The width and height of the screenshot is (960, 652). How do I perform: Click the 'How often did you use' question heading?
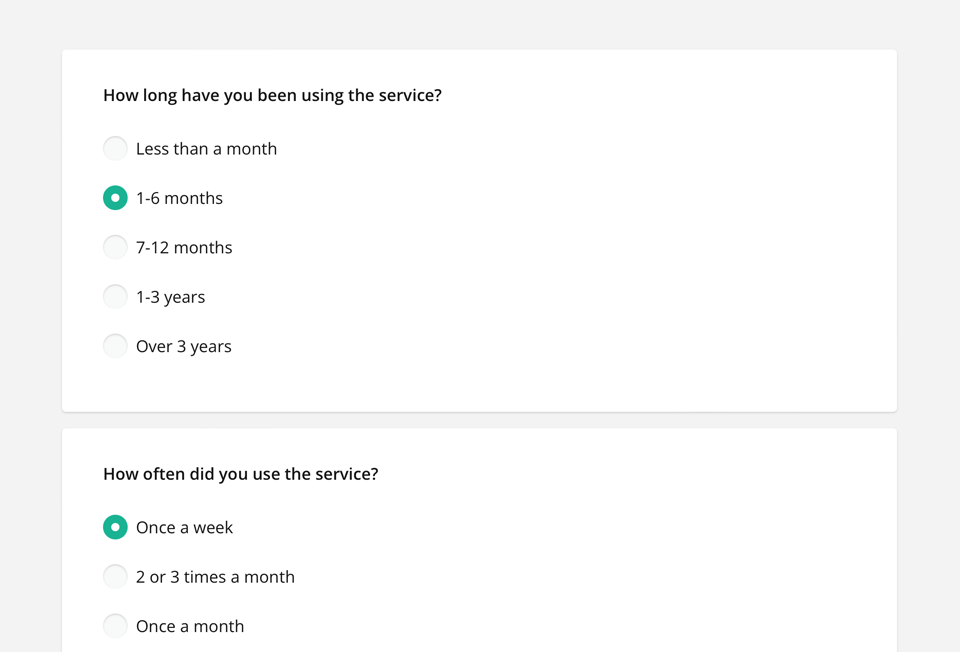[x=240, y=474]
